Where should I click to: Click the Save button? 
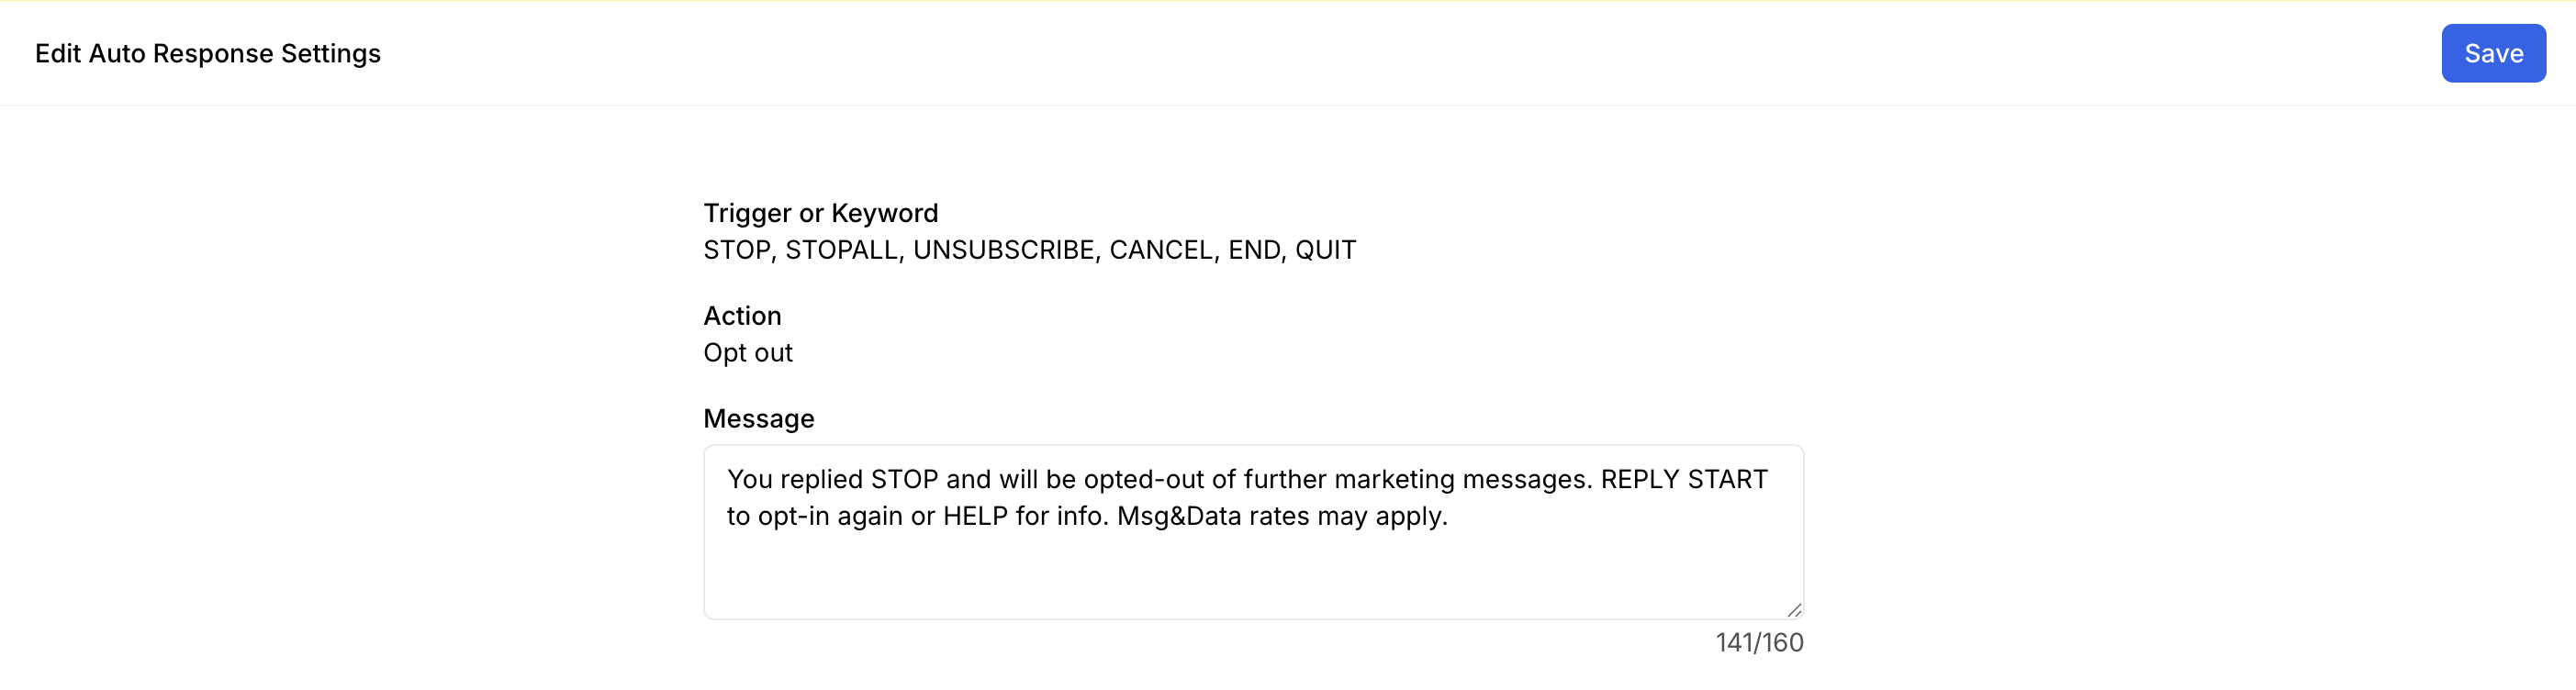click(x=2493, y=53)
